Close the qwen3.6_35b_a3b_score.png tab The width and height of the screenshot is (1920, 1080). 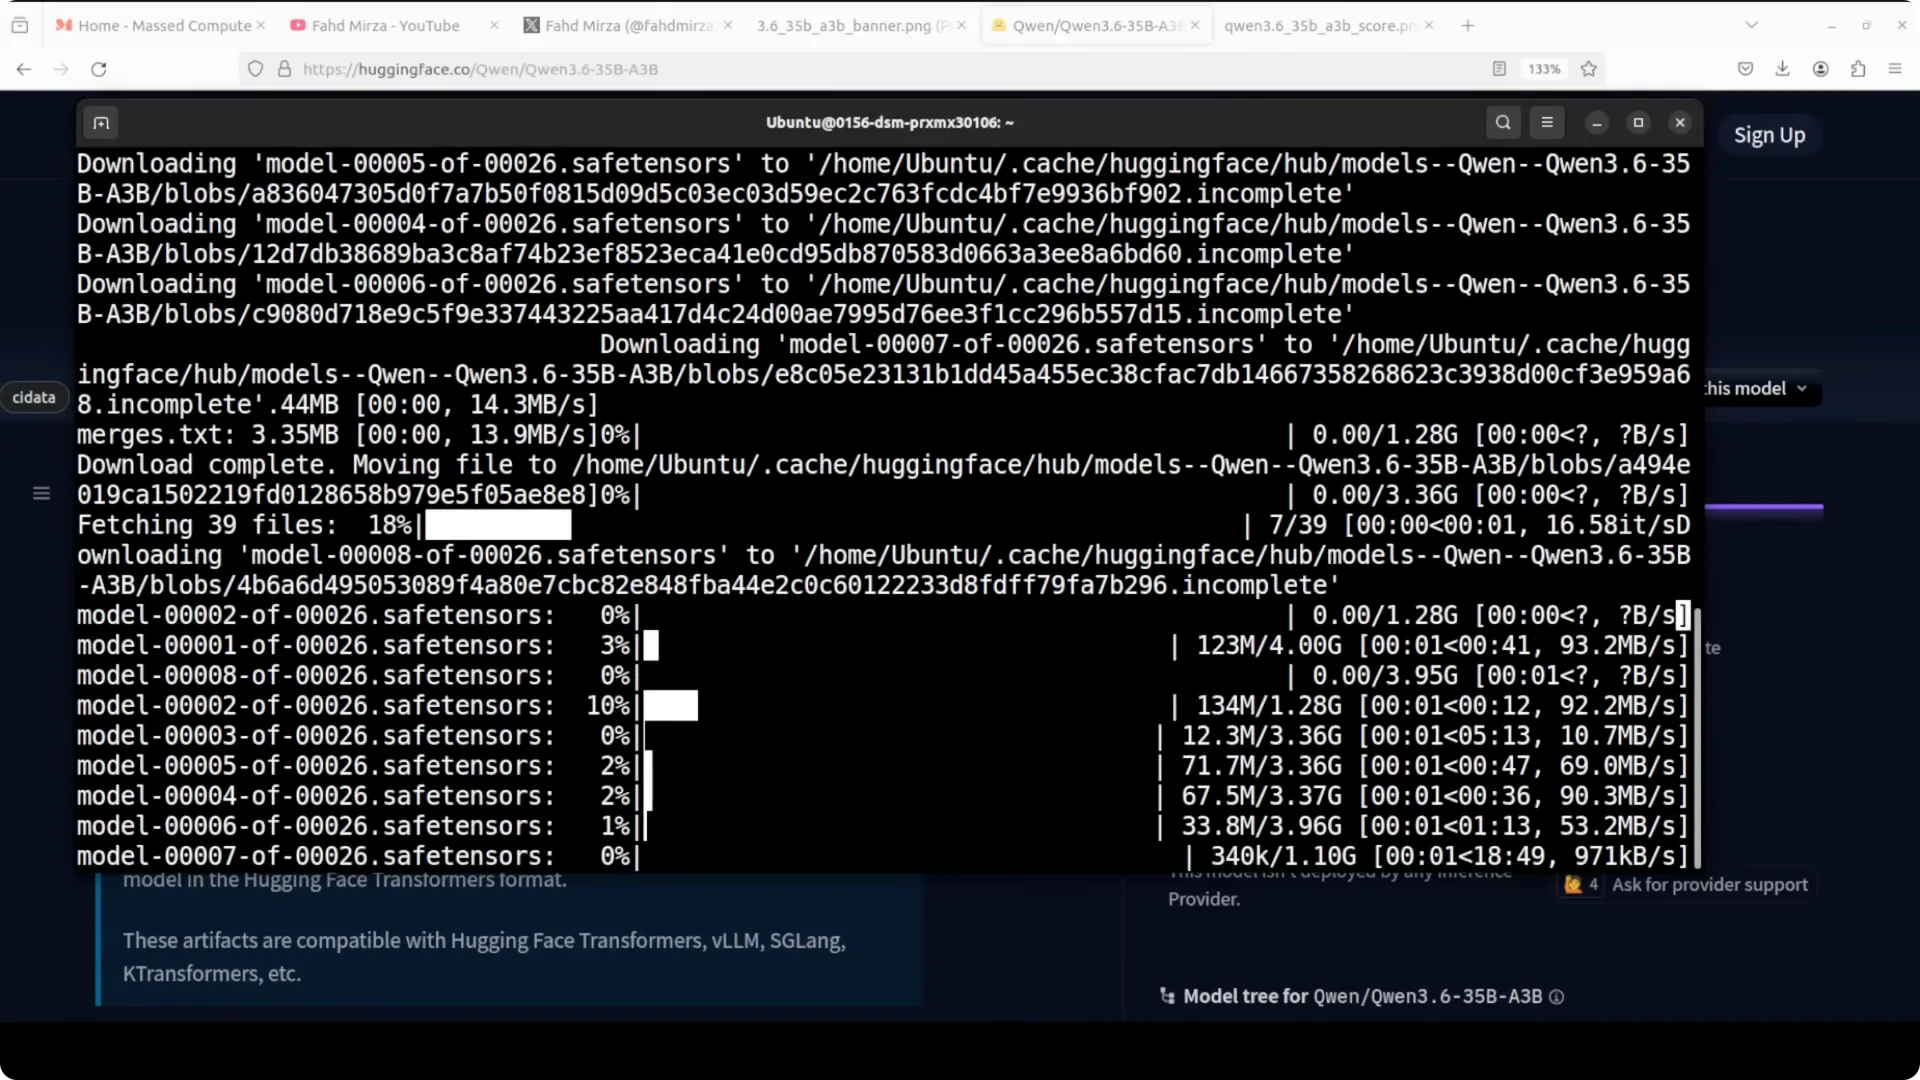click(x=1429, y=25)
